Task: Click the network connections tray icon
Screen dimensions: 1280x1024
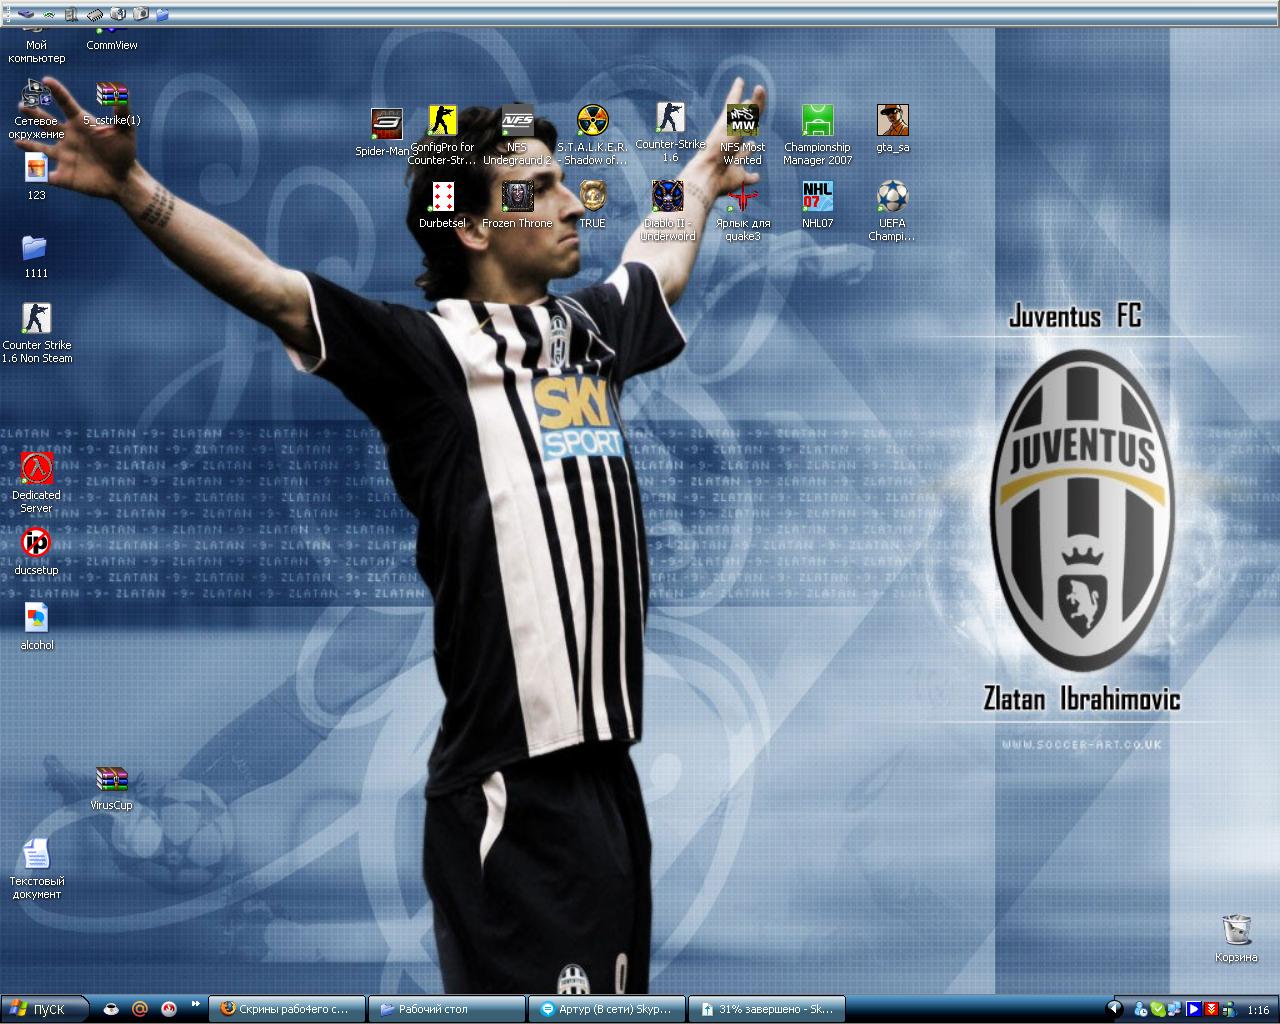Action: click(1176, 1009)
